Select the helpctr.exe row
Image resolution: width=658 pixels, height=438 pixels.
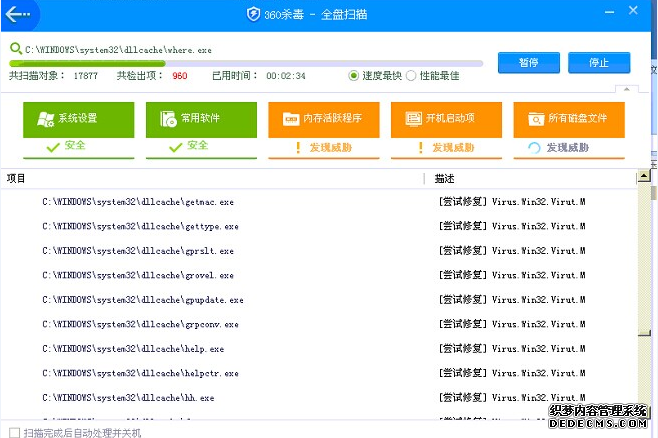pyautogui.click(x=319, y=373)
